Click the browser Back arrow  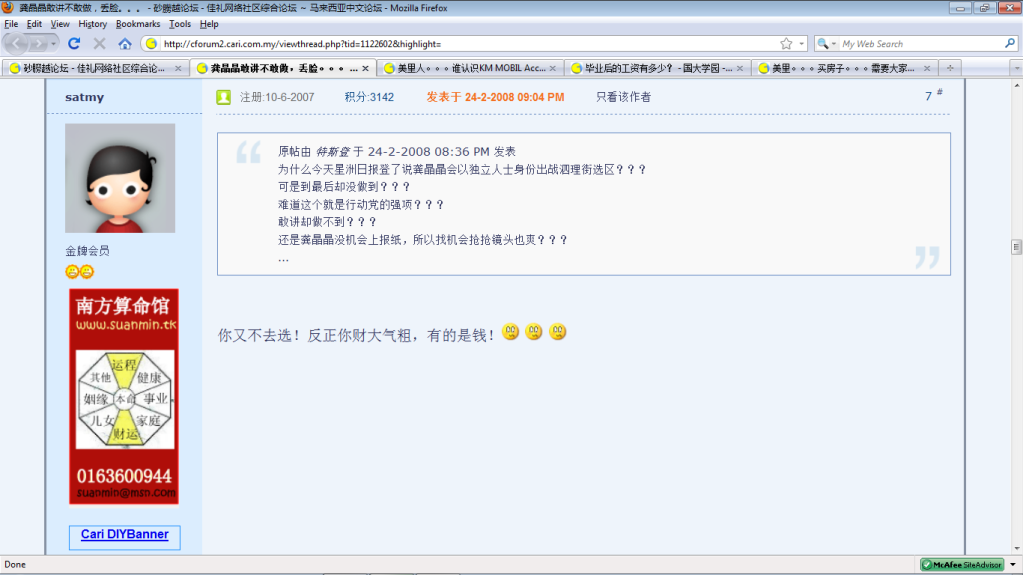20,44
